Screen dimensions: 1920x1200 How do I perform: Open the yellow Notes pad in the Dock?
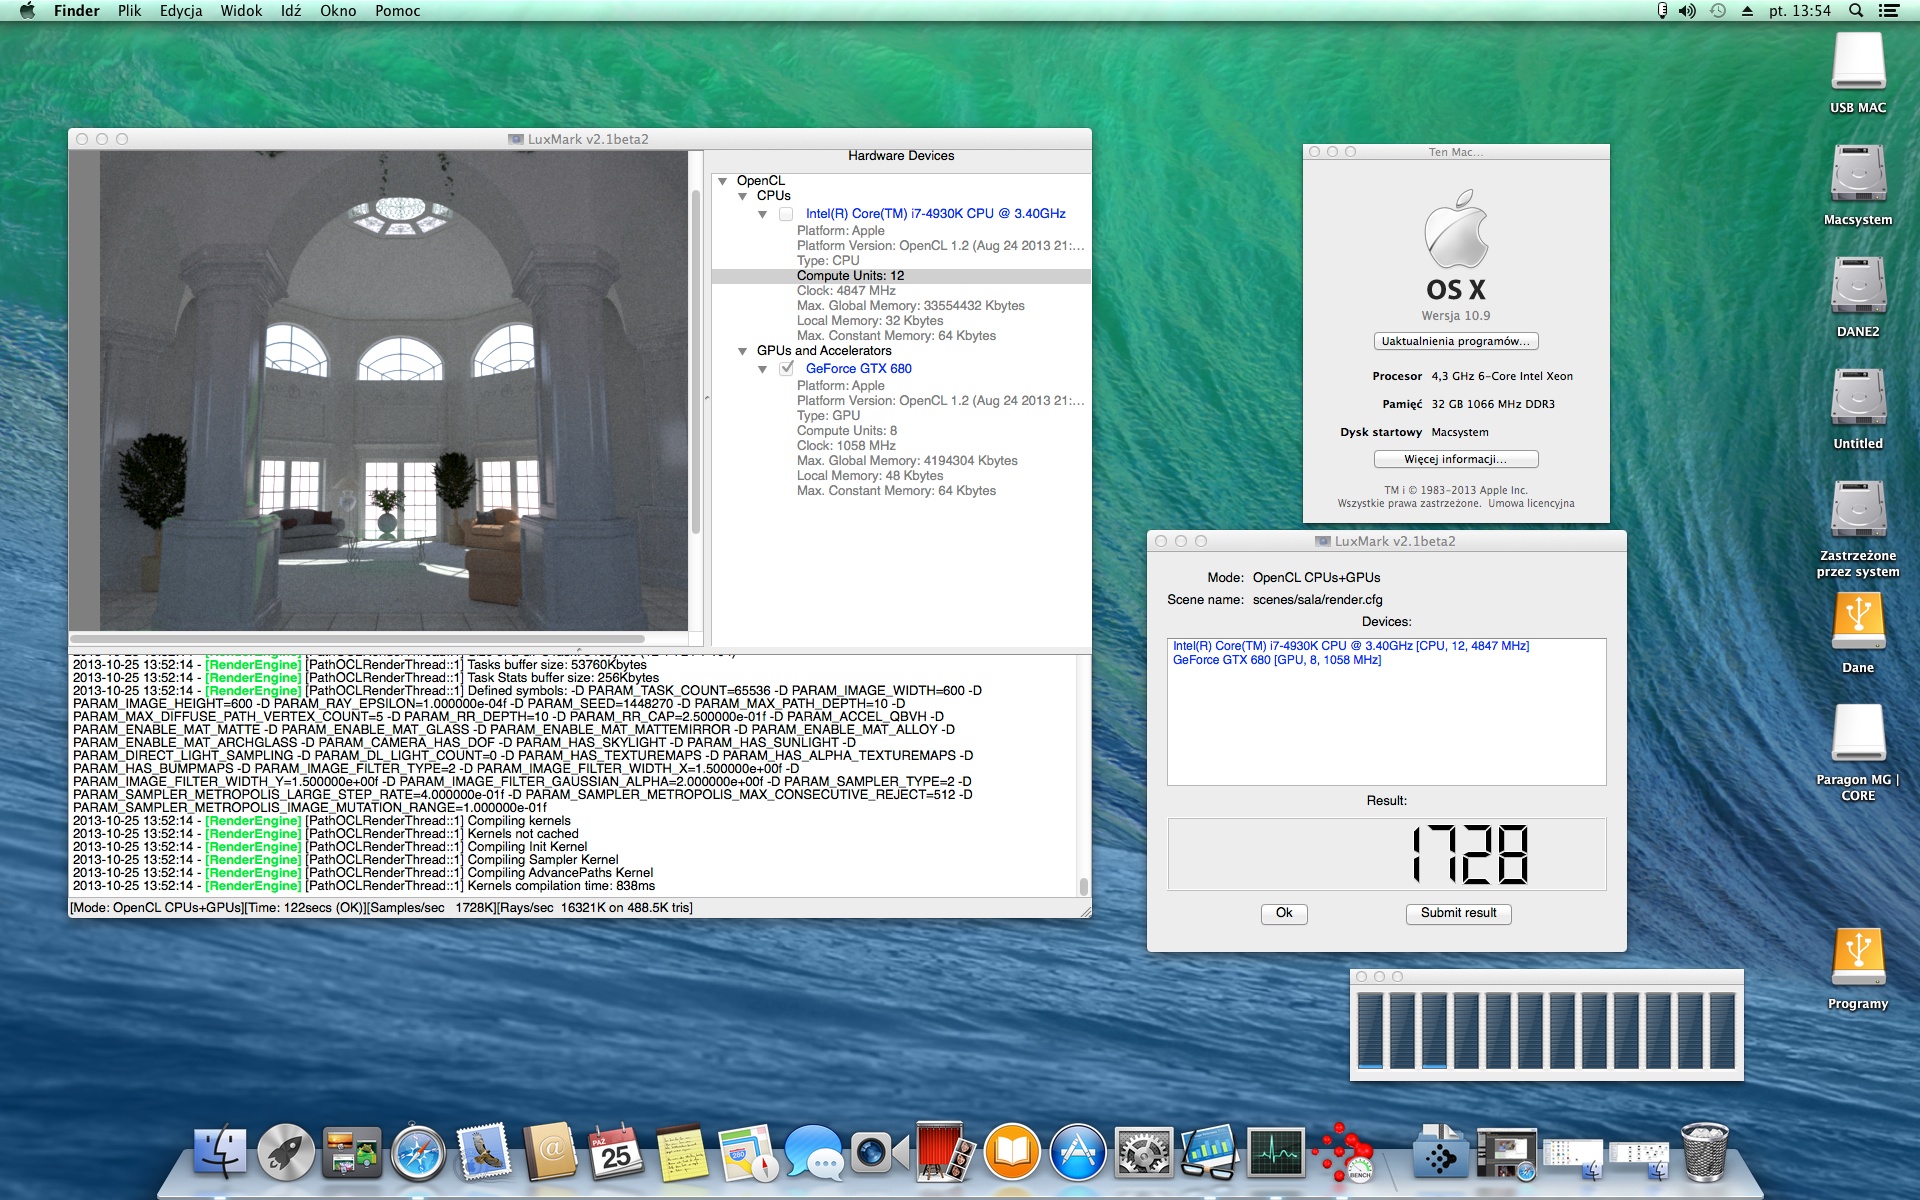(x=682, y=1153)
